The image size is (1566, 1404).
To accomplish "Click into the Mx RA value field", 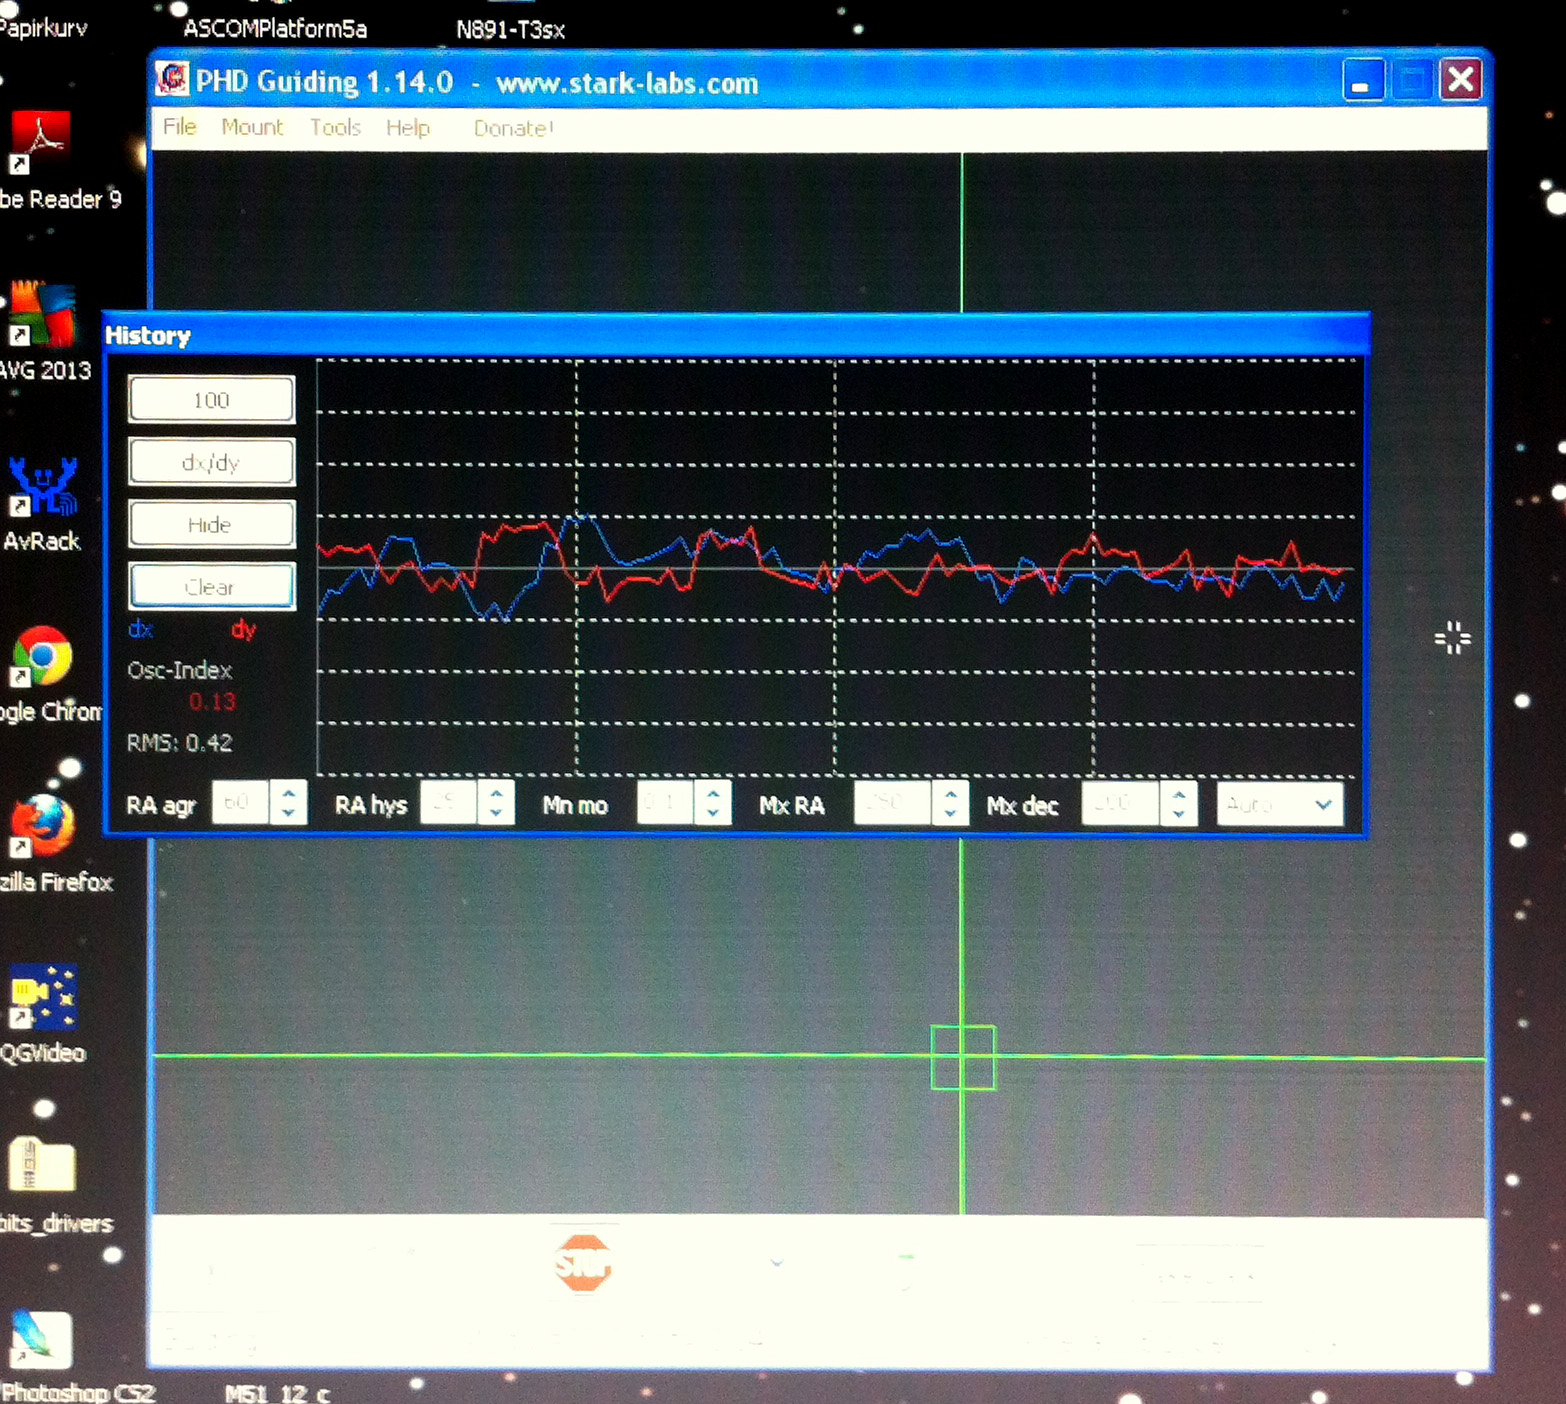I will 892,803.
